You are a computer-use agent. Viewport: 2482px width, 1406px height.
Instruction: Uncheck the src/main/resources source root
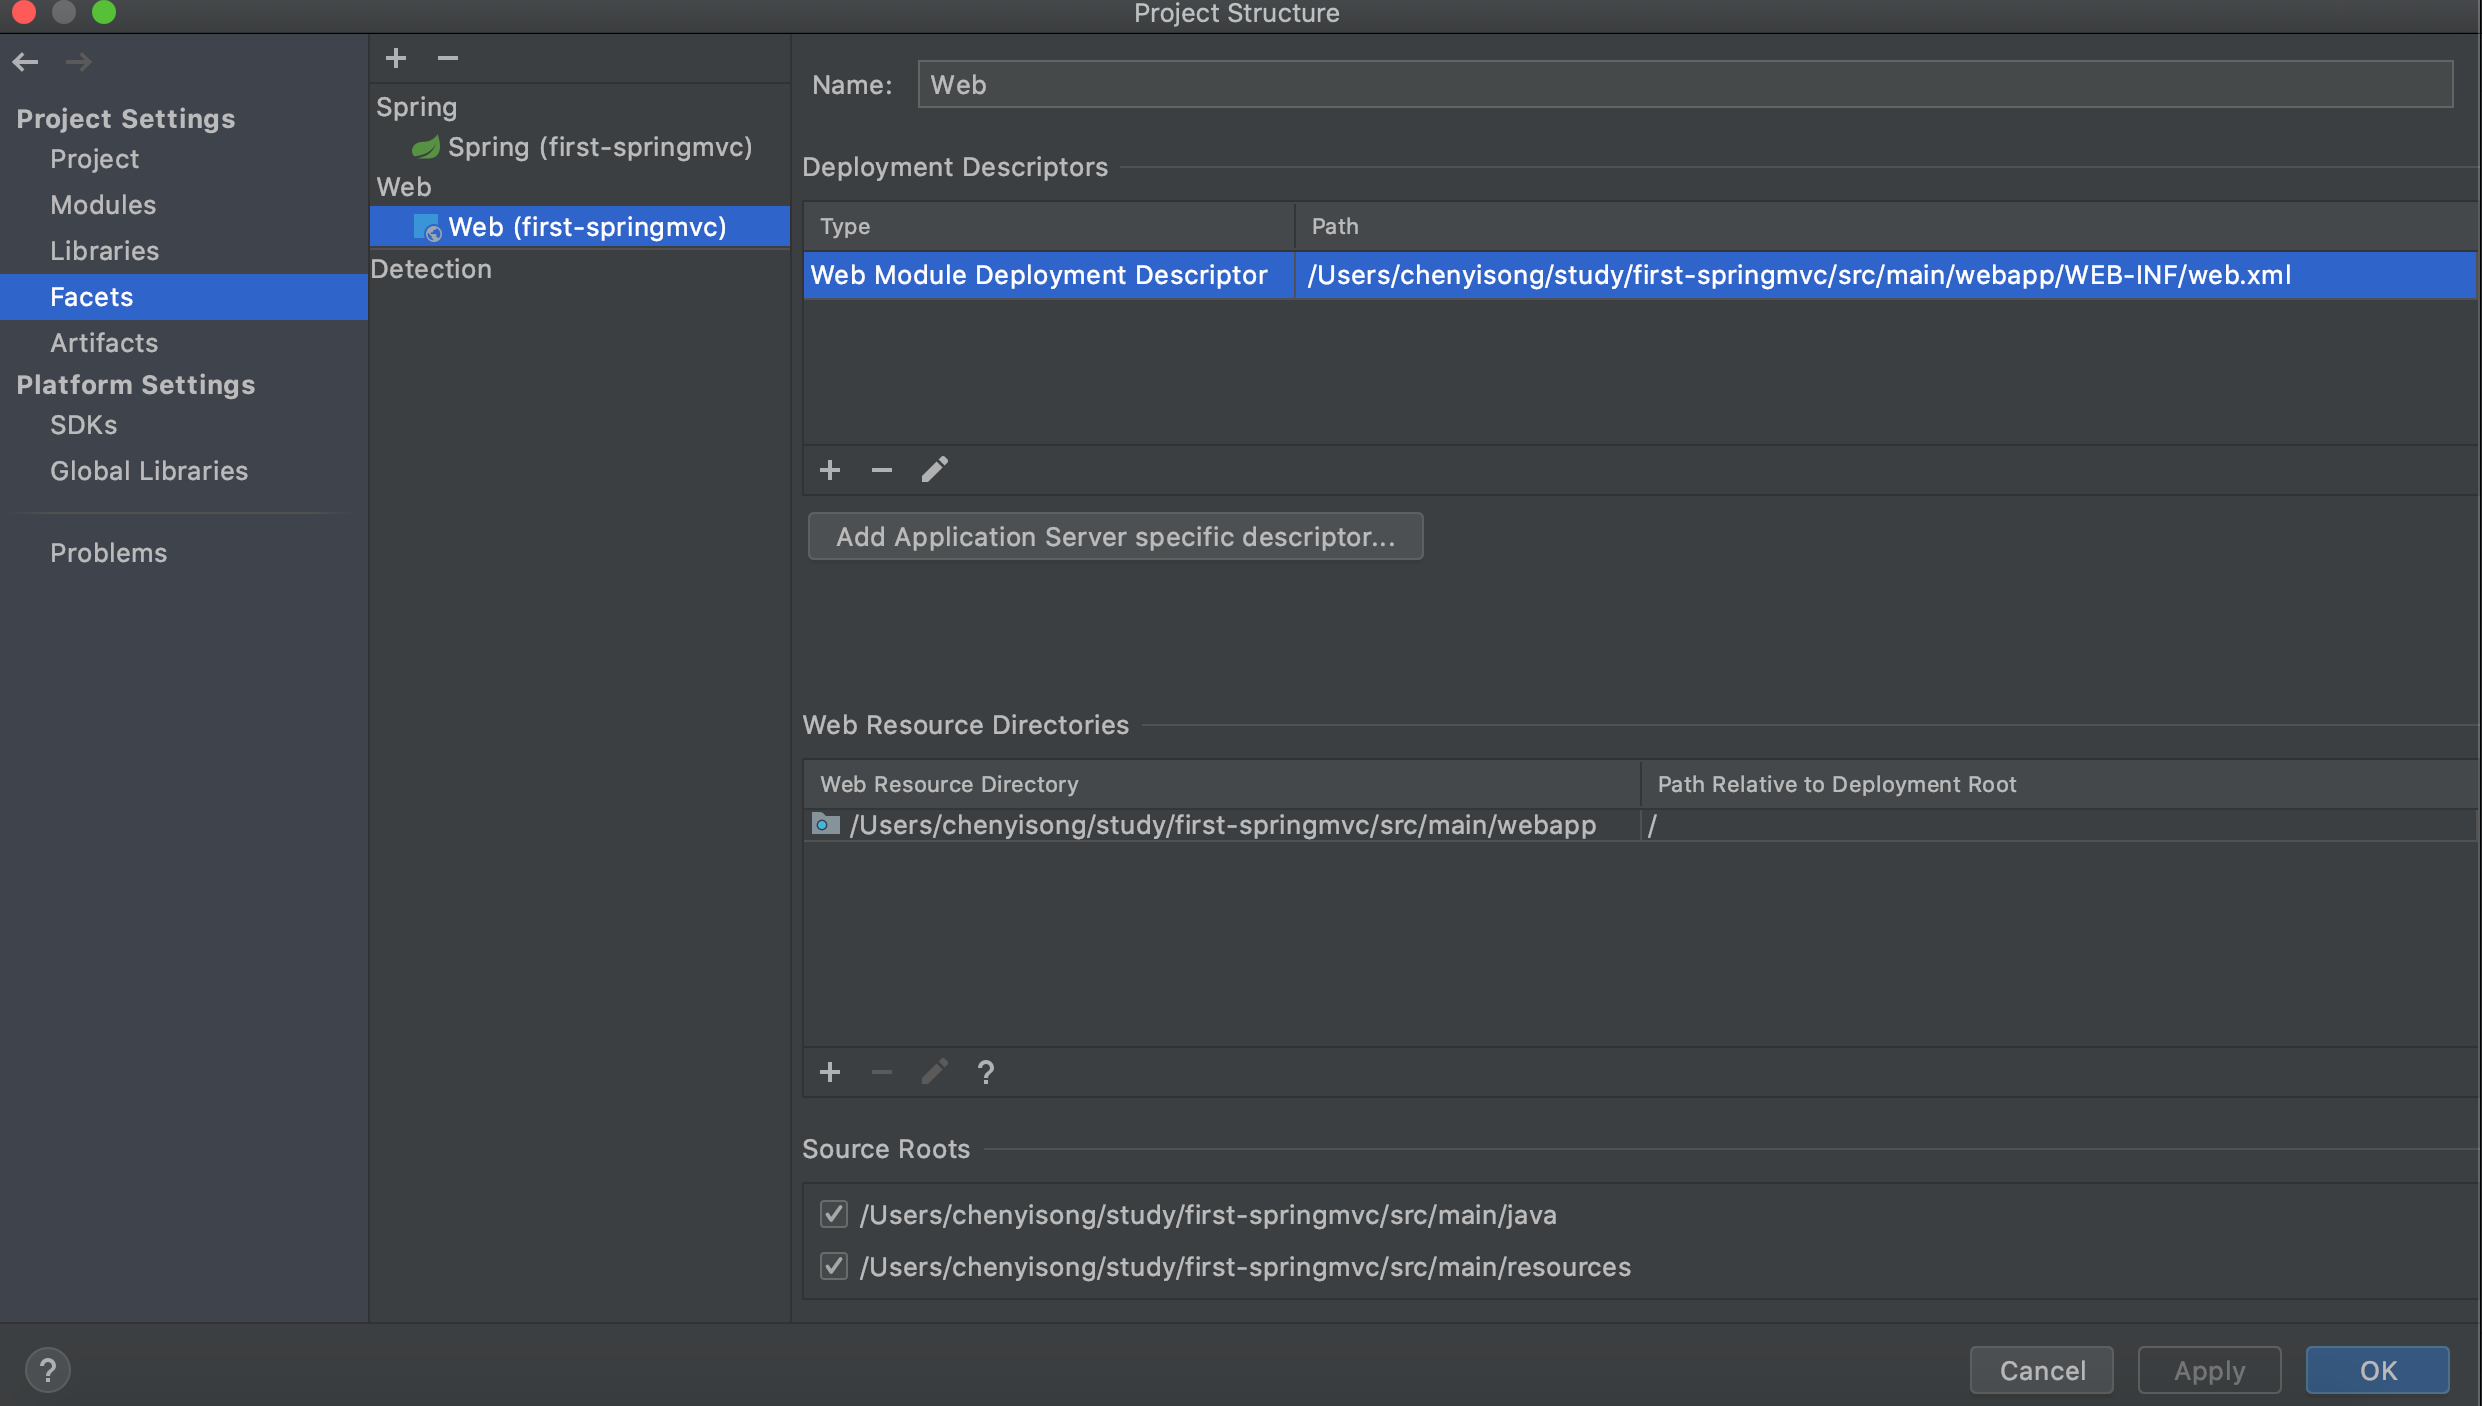(x=834, y=1266)
